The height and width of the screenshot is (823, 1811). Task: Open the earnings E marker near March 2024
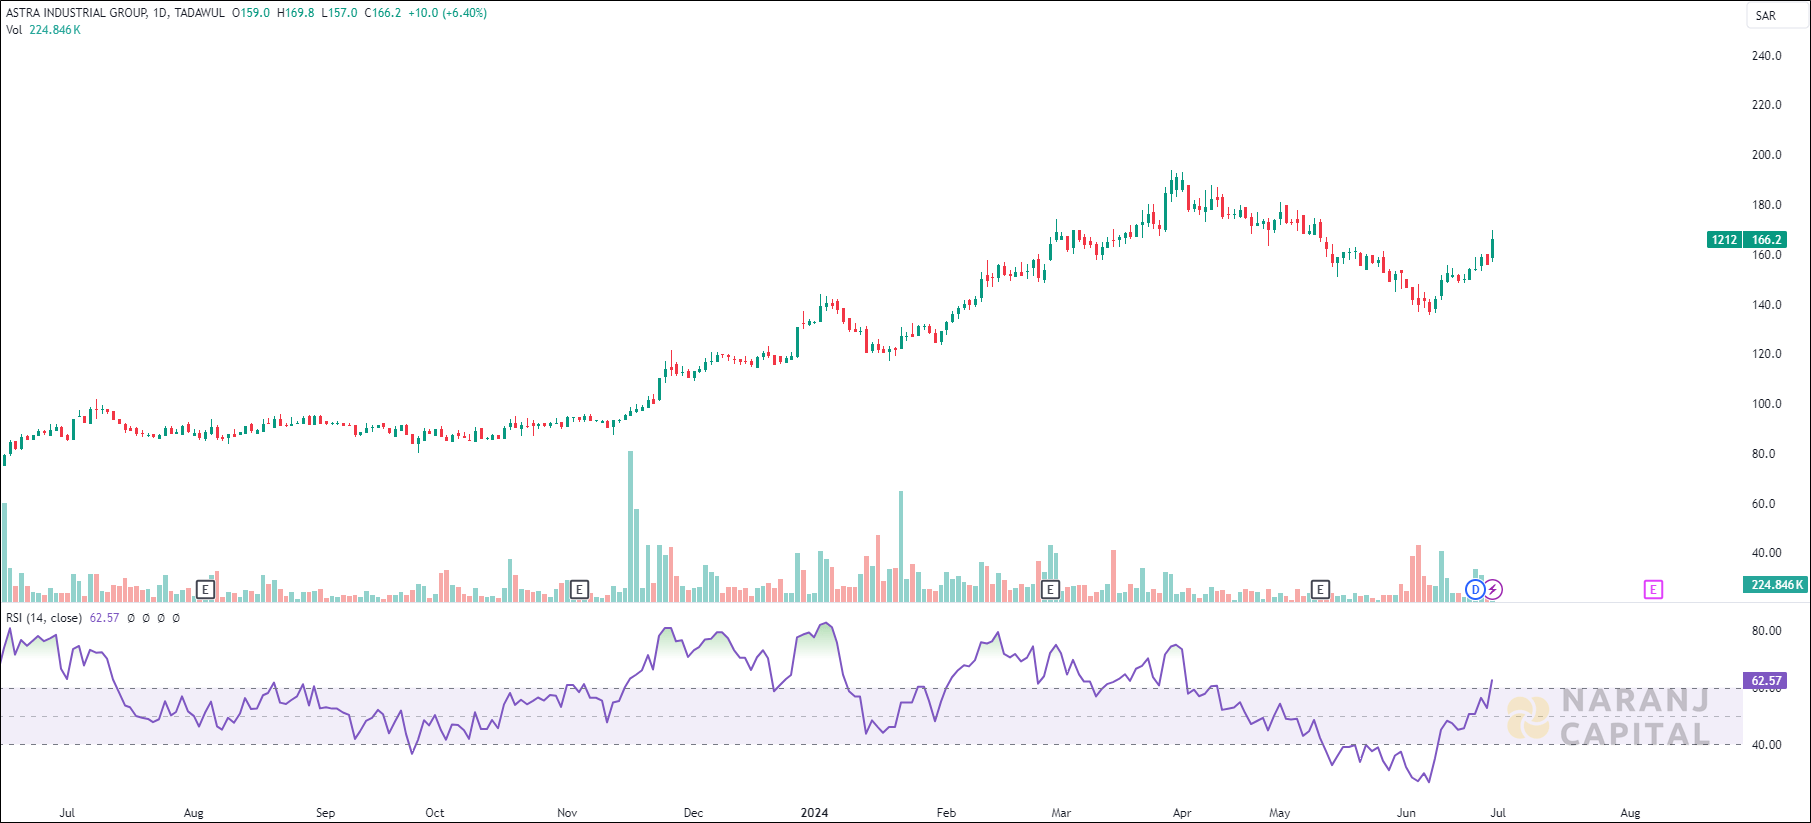pyautogui.click(x=1050, y=590)
